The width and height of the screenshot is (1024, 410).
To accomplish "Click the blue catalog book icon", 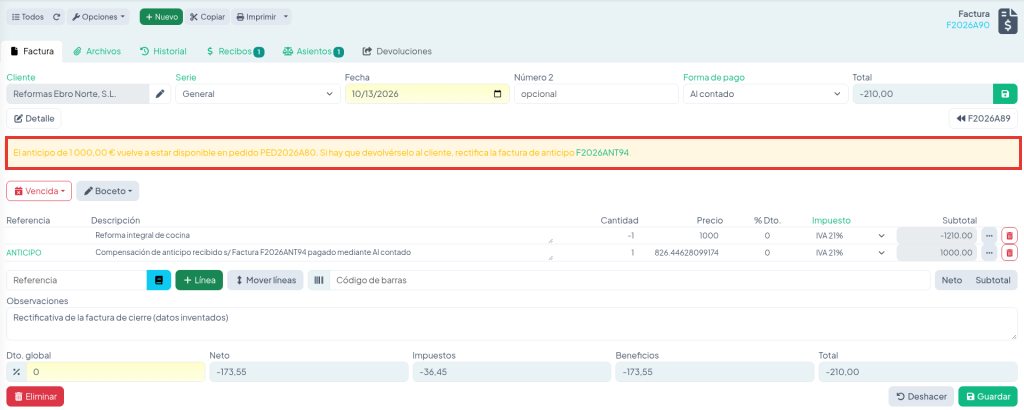I will point(159,280).
